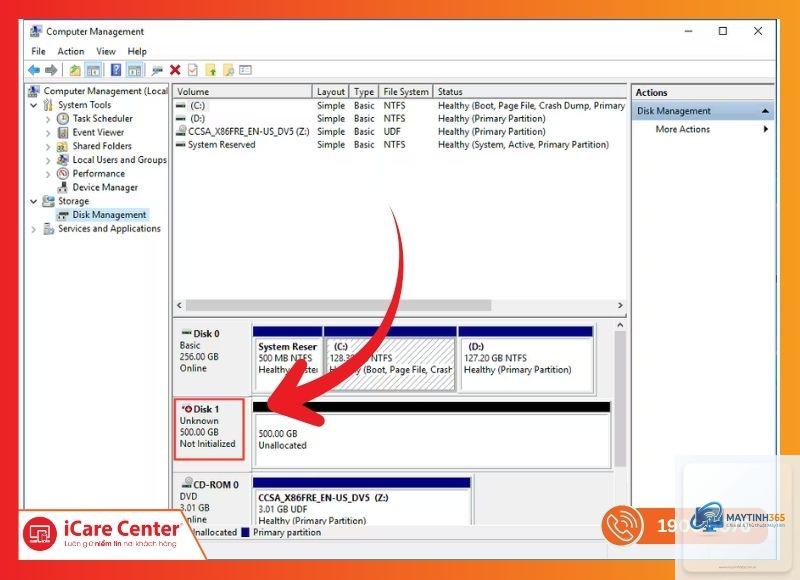
Task: Open the Help menu
Action: (x=137, y=51)
